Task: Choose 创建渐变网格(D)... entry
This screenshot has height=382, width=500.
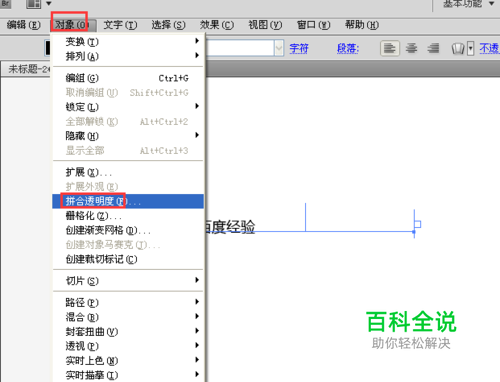Action: click(128, 230)
